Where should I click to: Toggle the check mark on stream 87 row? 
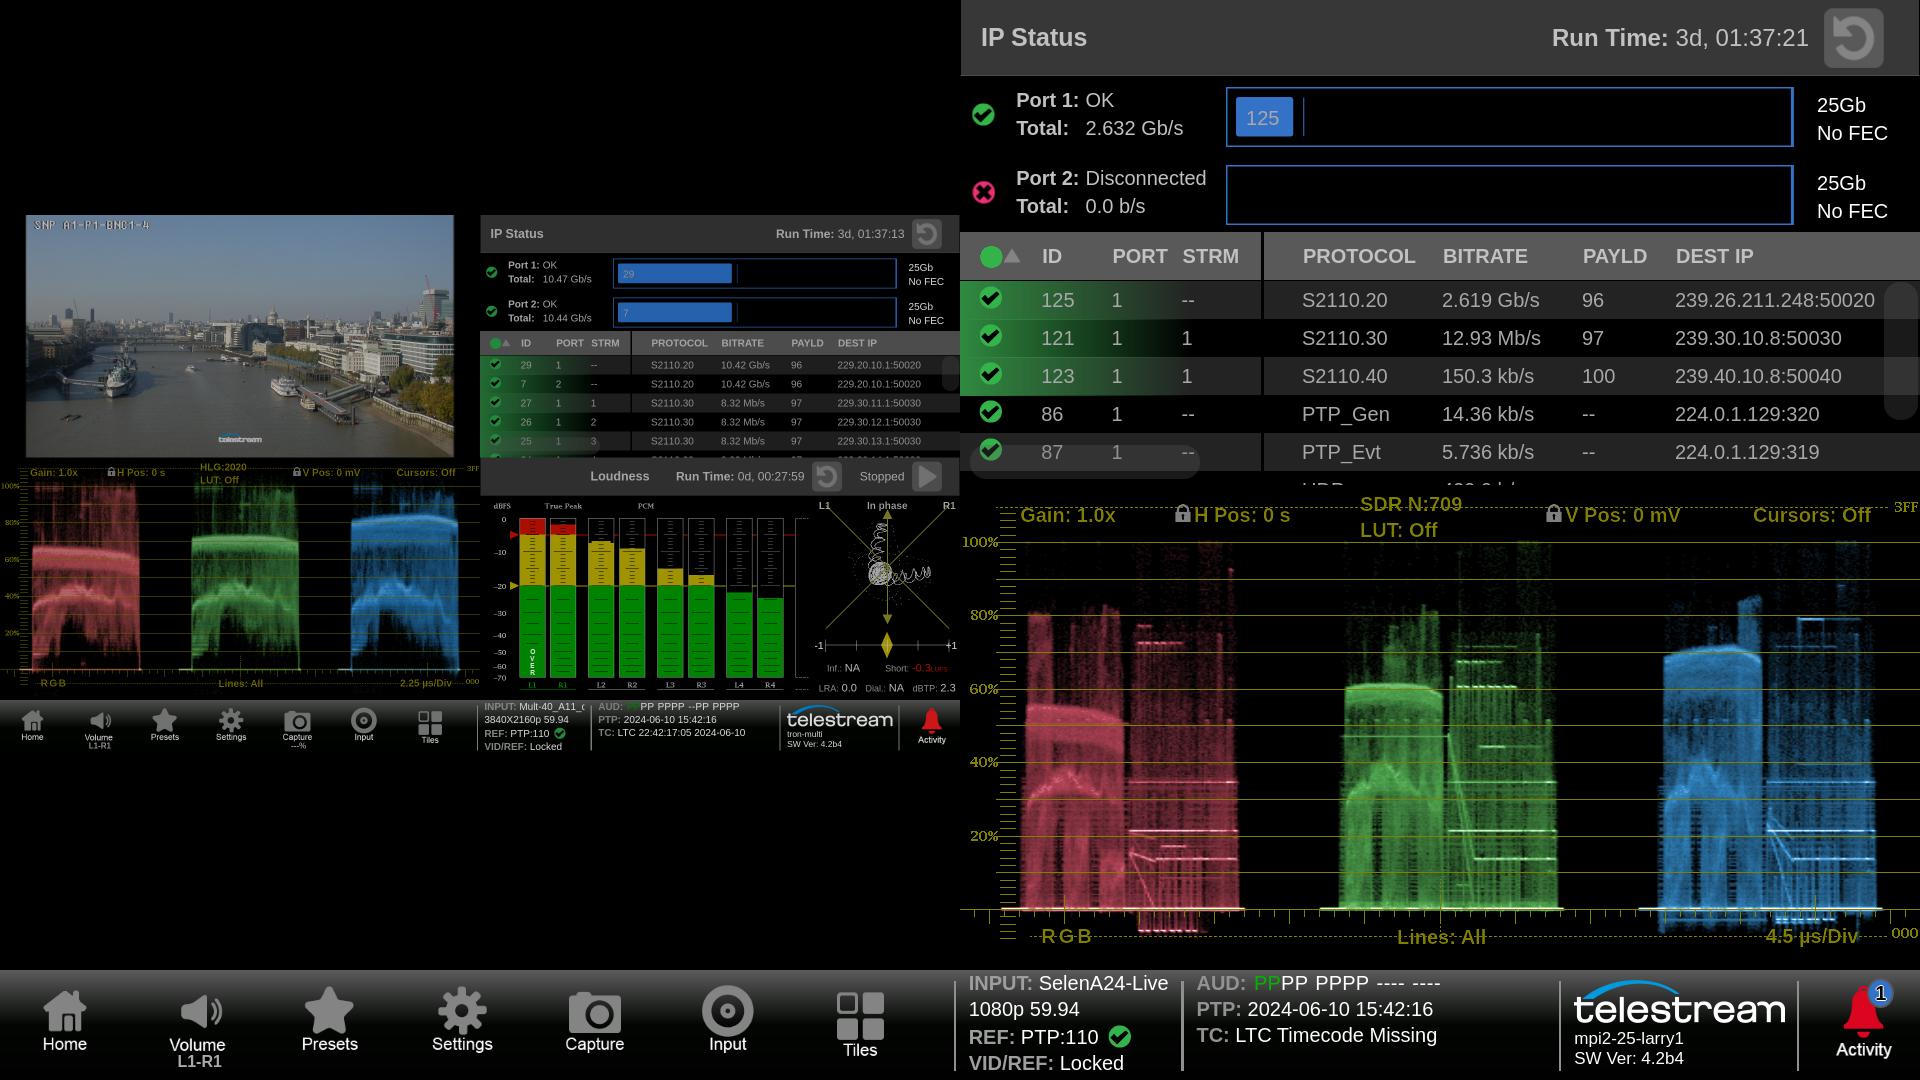click(x=990, y=450)
